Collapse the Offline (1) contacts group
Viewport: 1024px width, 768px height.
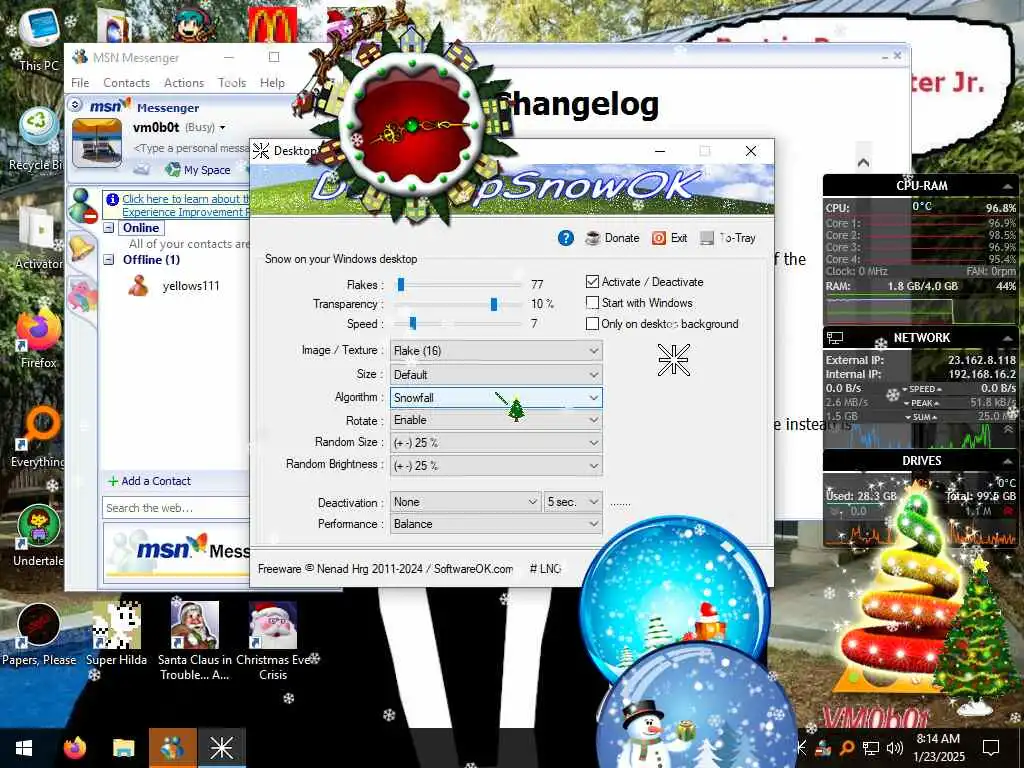tap(109, 260)
